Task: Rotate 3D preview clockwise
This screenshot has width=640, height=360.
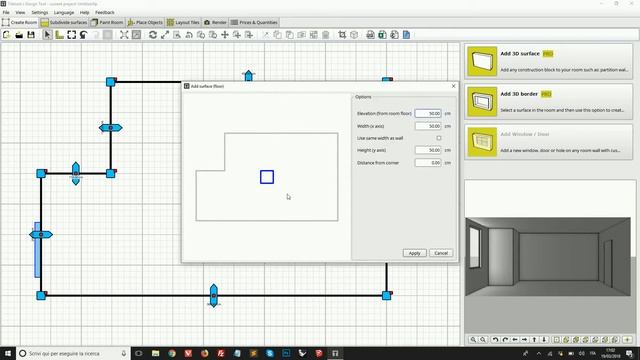Action: pyautogui.click(x=505, y=340)
